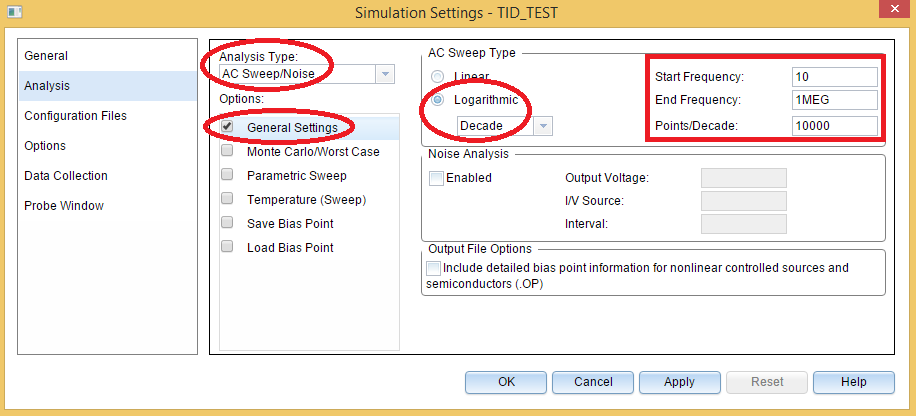The height and width of the screenshot is (416, 916).
Task: Confirm settings with OK button
Action: click(506, 382)
